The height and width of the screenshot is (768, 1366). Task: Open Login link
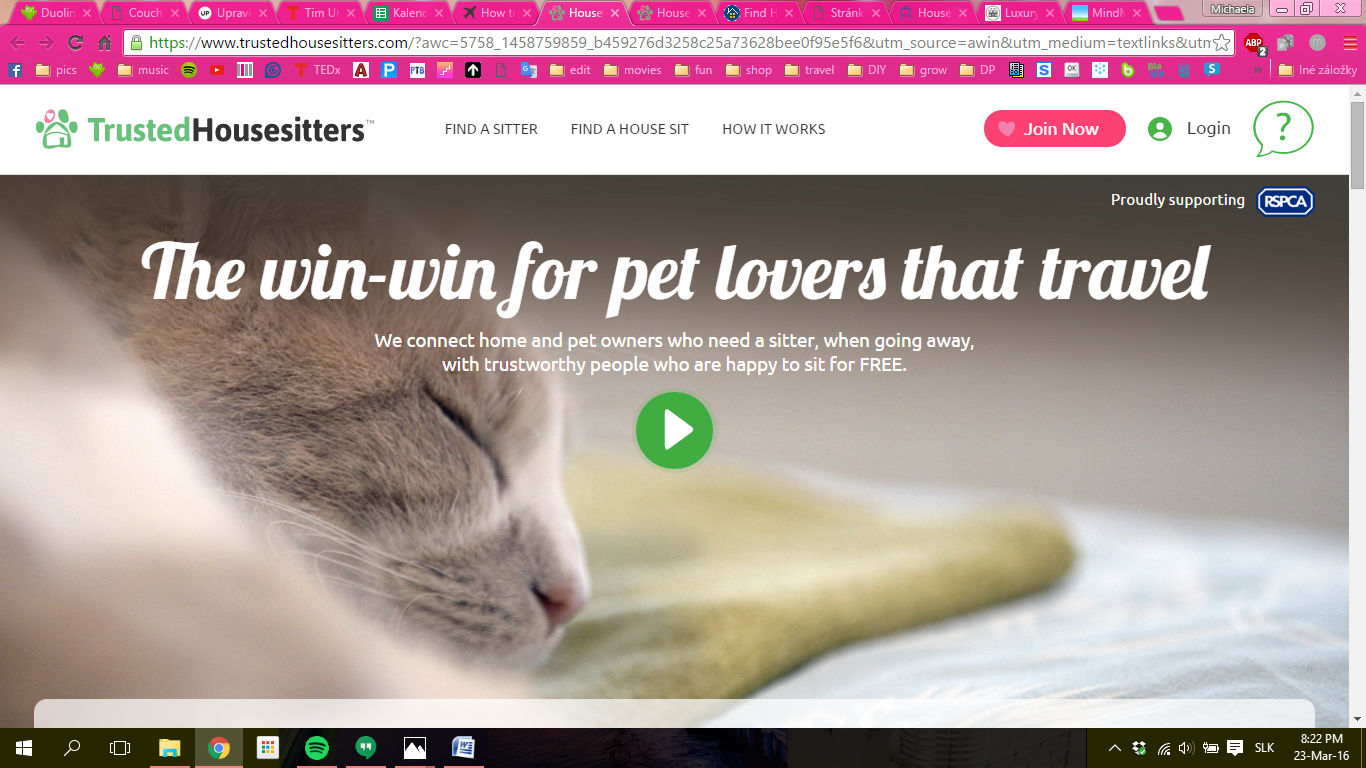pos(1208,128)
